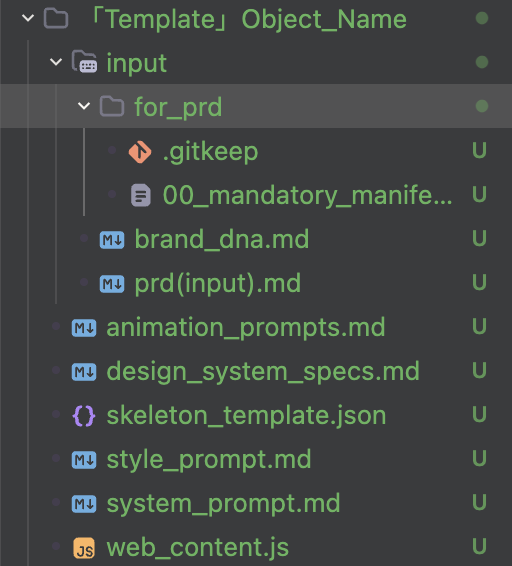Image resolution: width=512 pixels, height=566 pixels.
Task: Collapse the for_prd folder chevron
Action: 84,106
